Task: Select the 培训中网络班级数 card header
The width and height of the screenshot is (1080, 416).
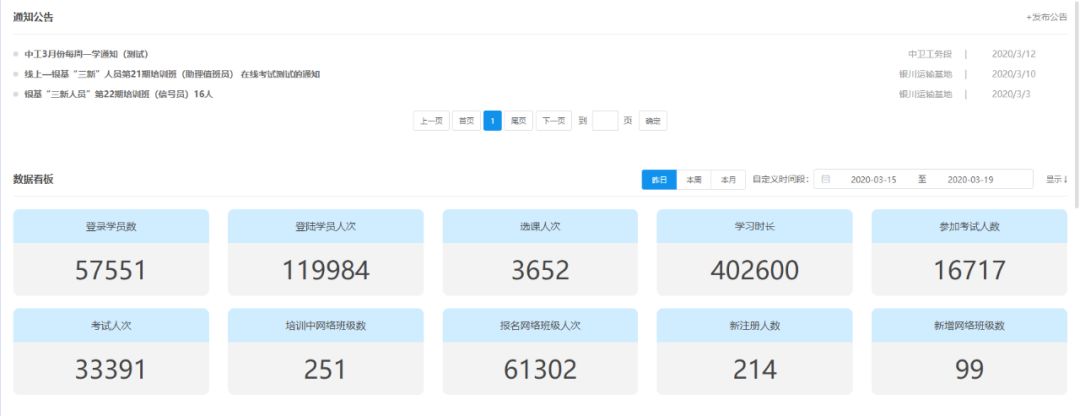Action: coord(326,325)
